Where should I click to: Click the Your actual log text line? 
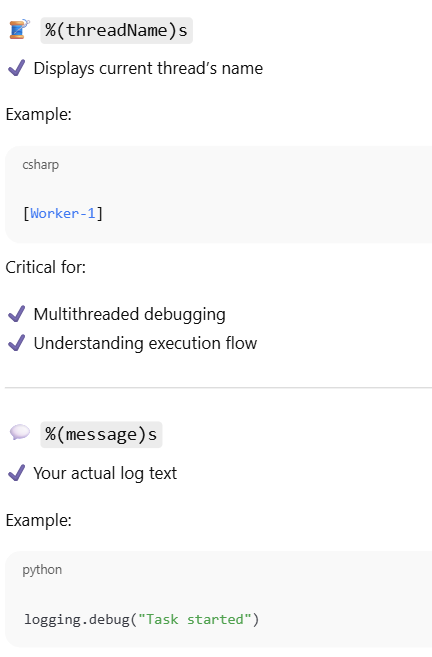tap(105, 473)
